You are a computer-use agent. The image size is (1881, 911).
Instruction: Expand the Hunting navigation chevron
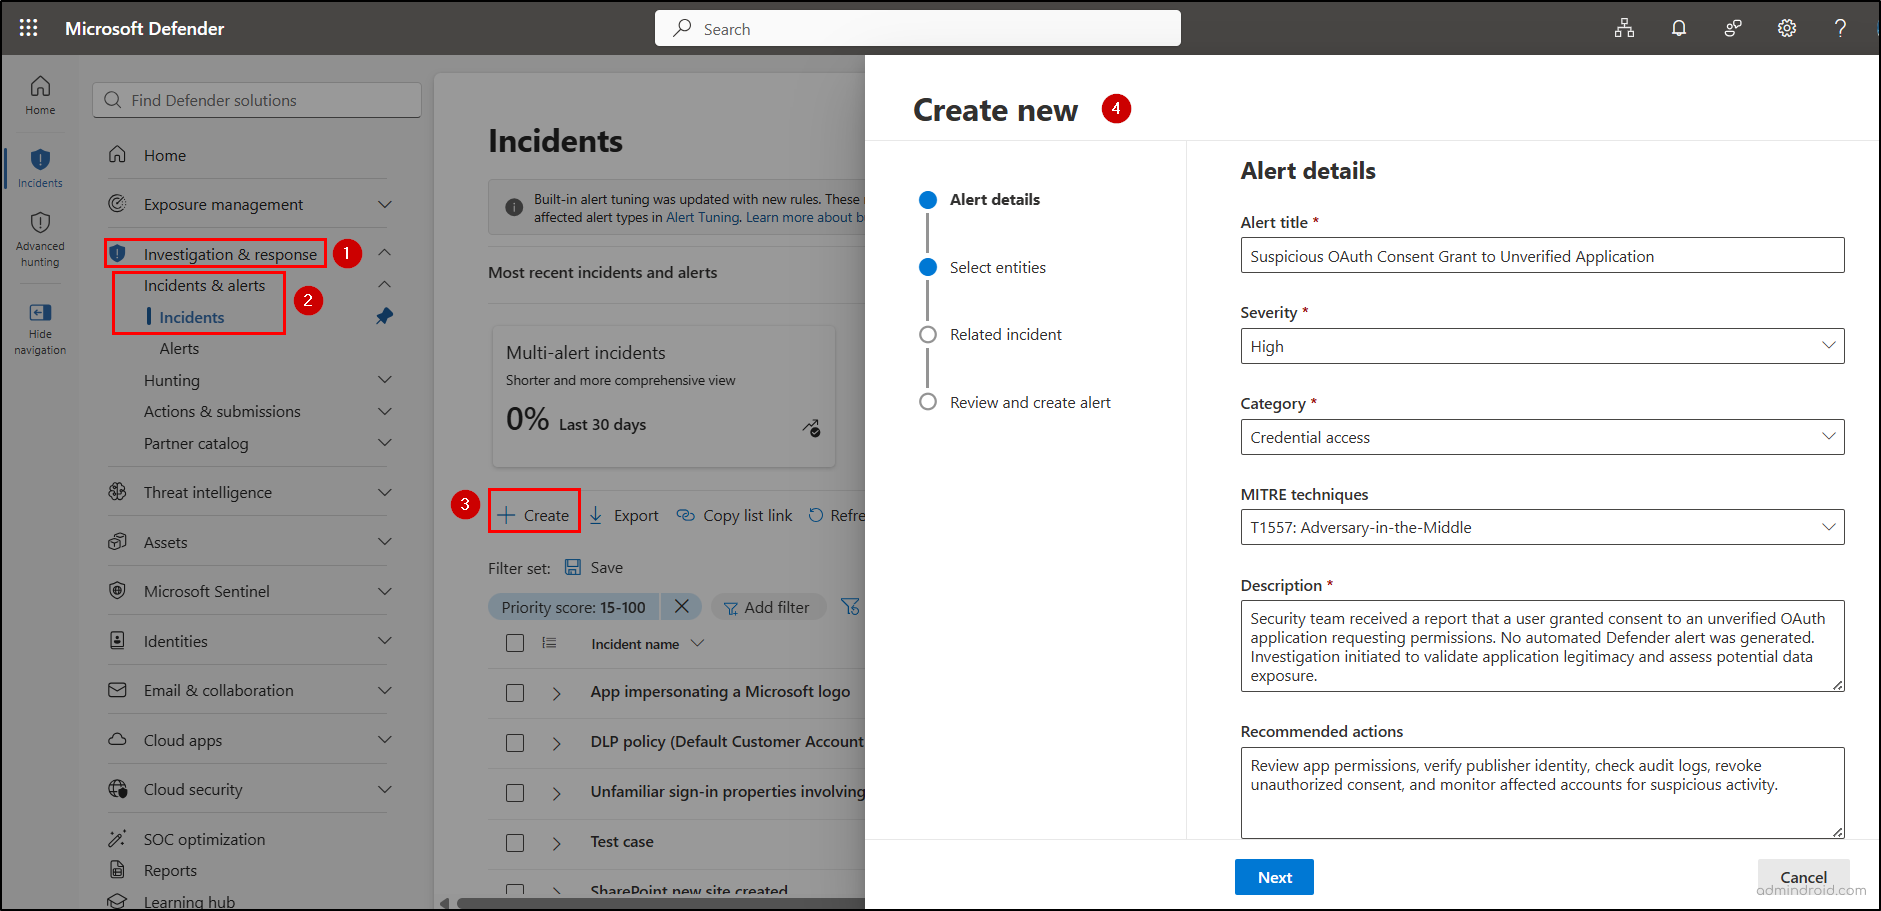coord(385,380)
